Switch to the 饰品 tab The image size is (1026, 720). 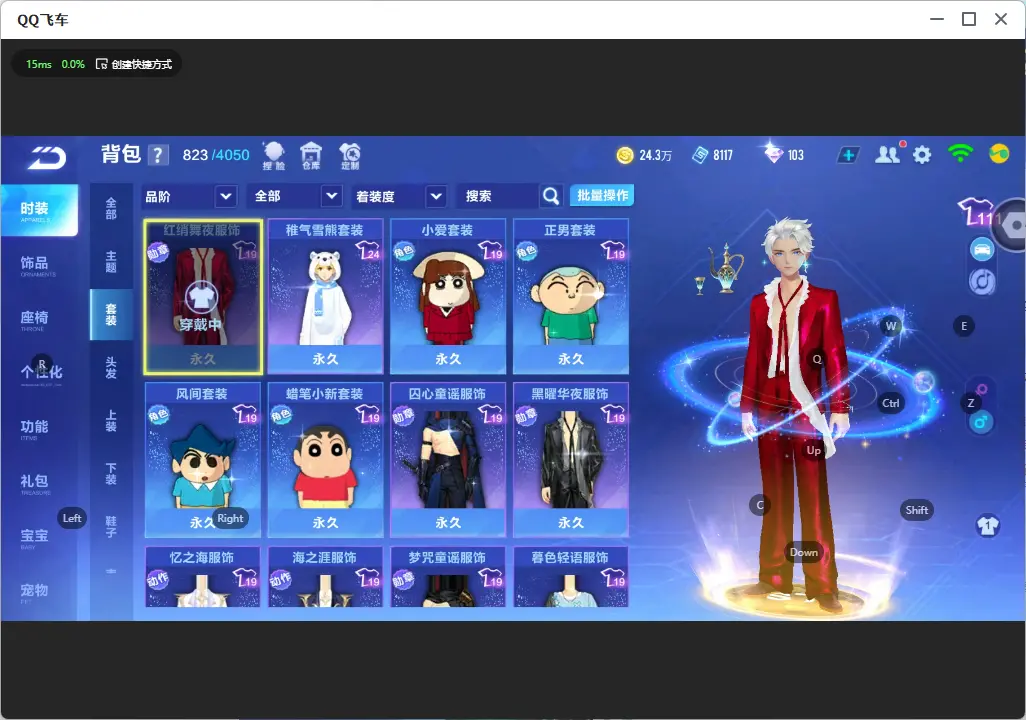tap(34, 264)
